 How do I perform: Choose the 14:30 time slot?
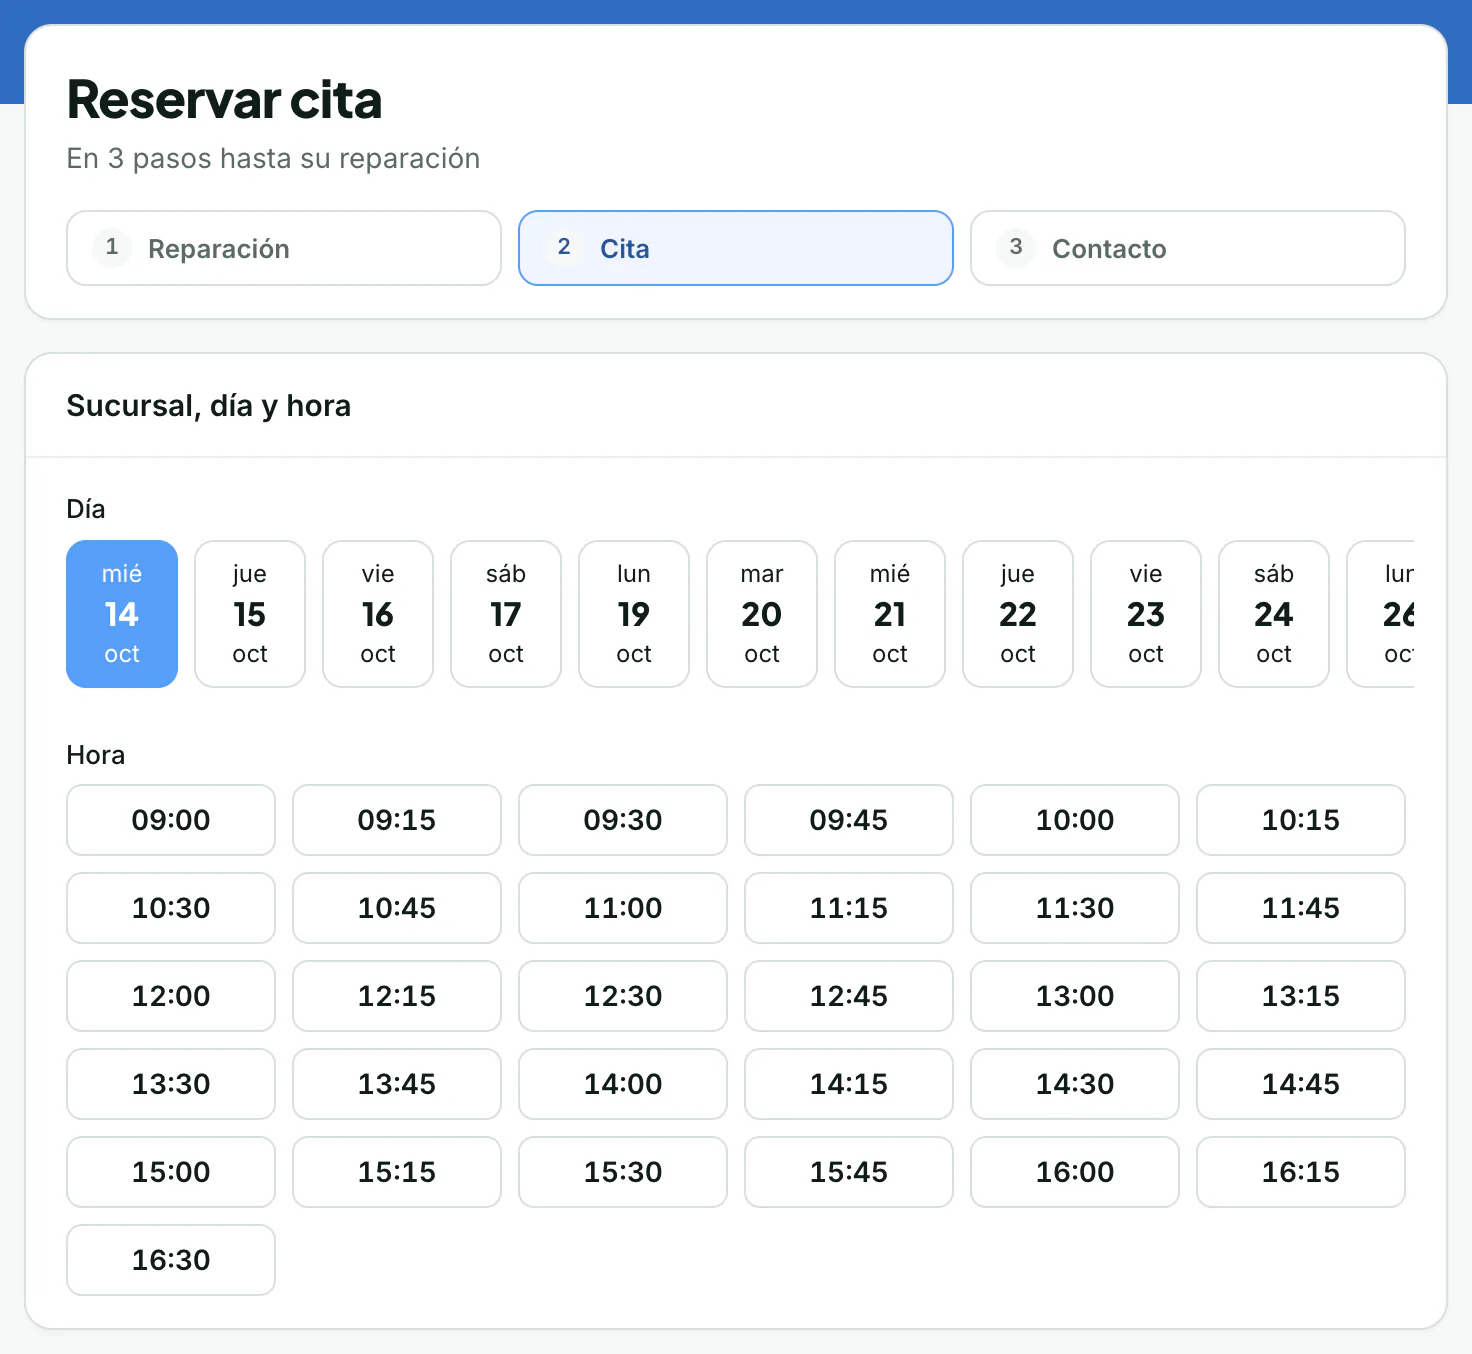[x=1075, y=1084]
